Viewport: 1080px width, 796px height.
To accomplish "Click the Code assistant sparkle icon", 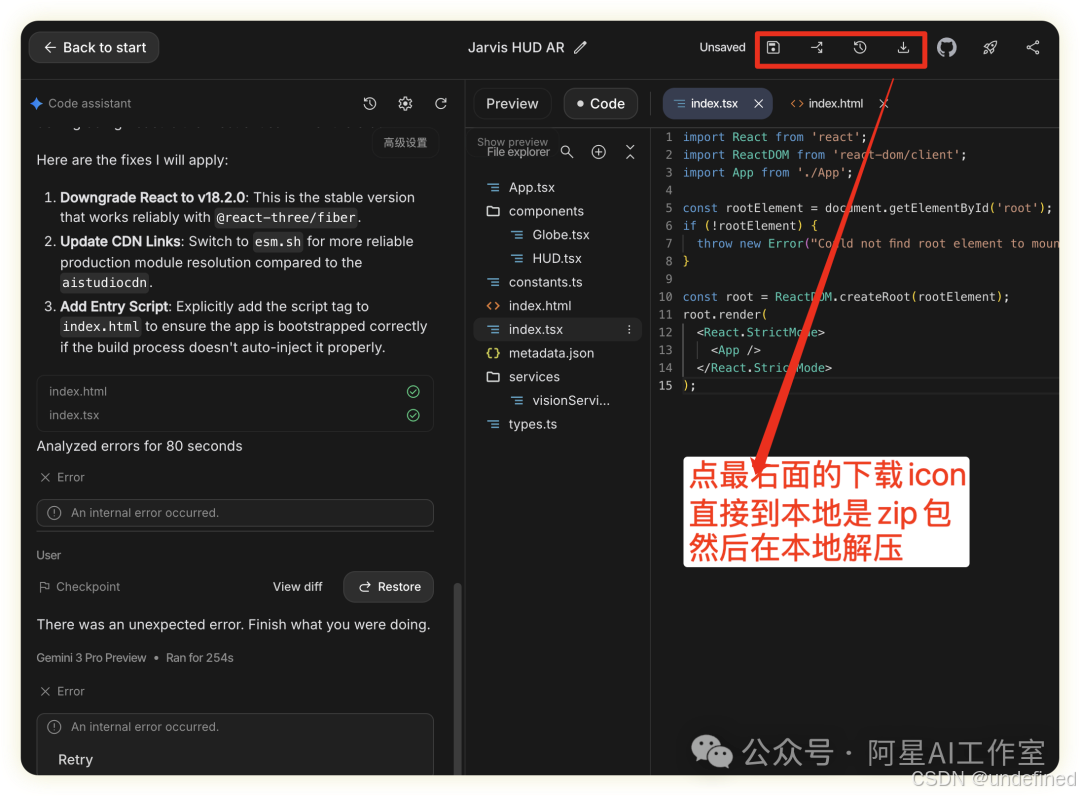I will [x=37, y=103].
